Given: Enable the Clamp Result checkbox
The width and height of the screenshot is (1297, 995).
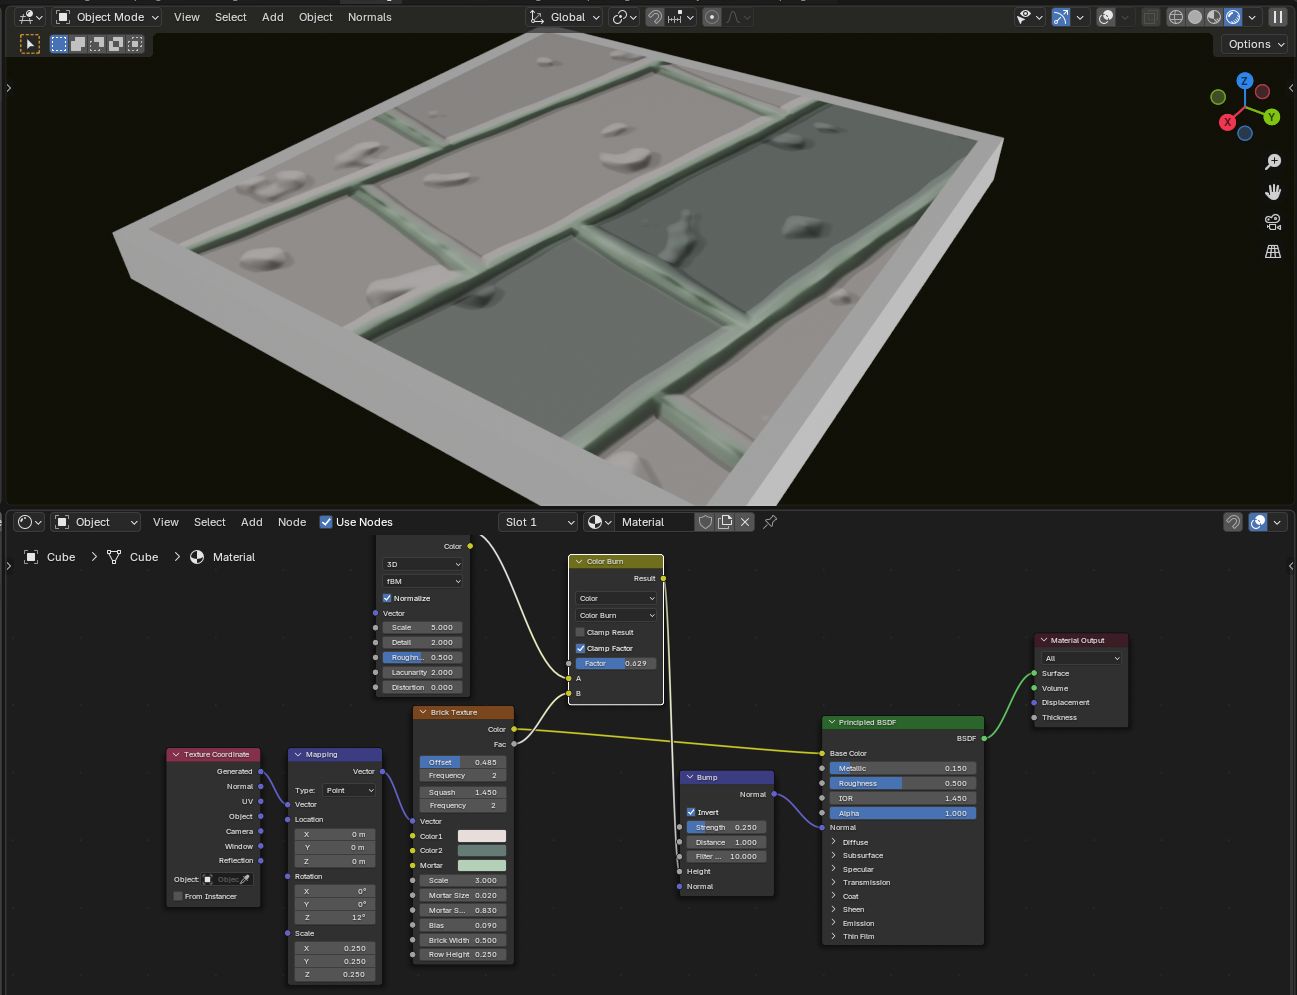Looking at the screenshot, I should pyautogui.click(x=580, y=632).
